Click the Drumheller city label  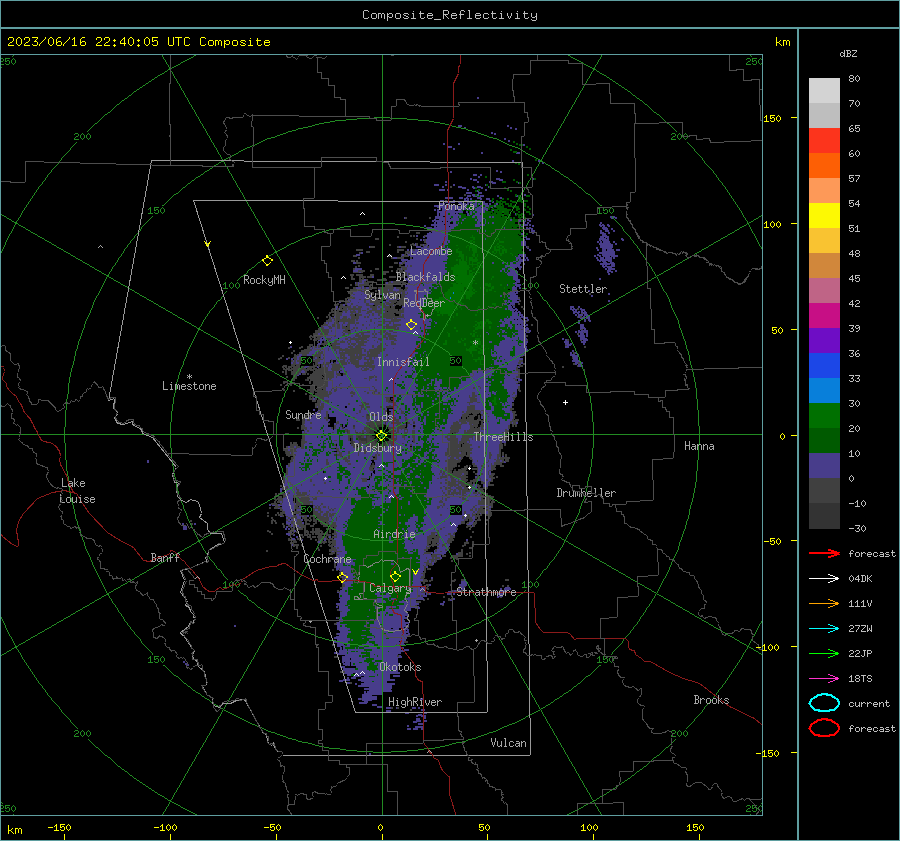586,493
